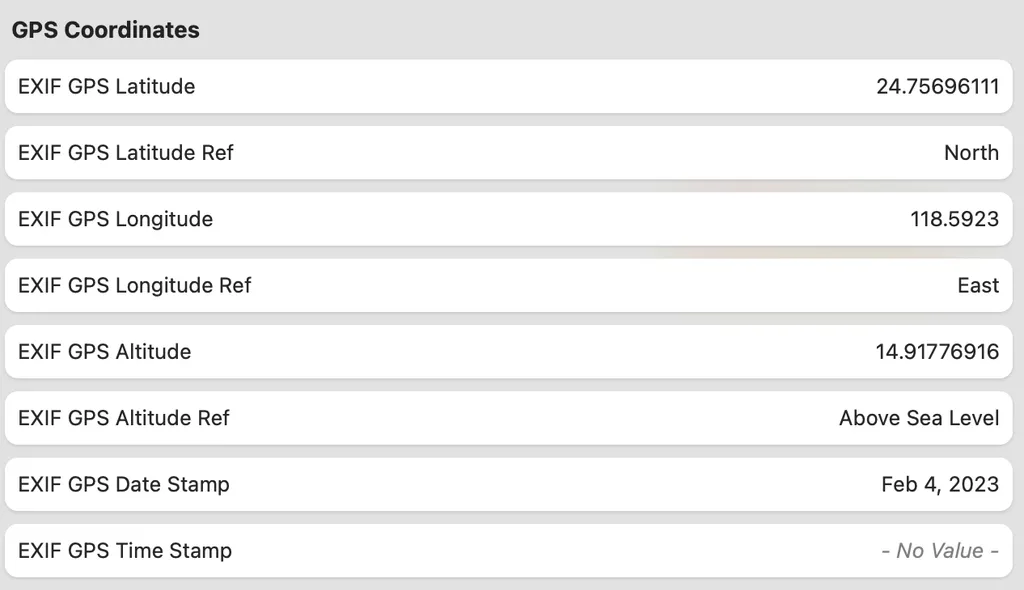This screenshot has height=590, width=1024.
Task: Click the No Value time stamp placeholder
Action: pos(940,551)
